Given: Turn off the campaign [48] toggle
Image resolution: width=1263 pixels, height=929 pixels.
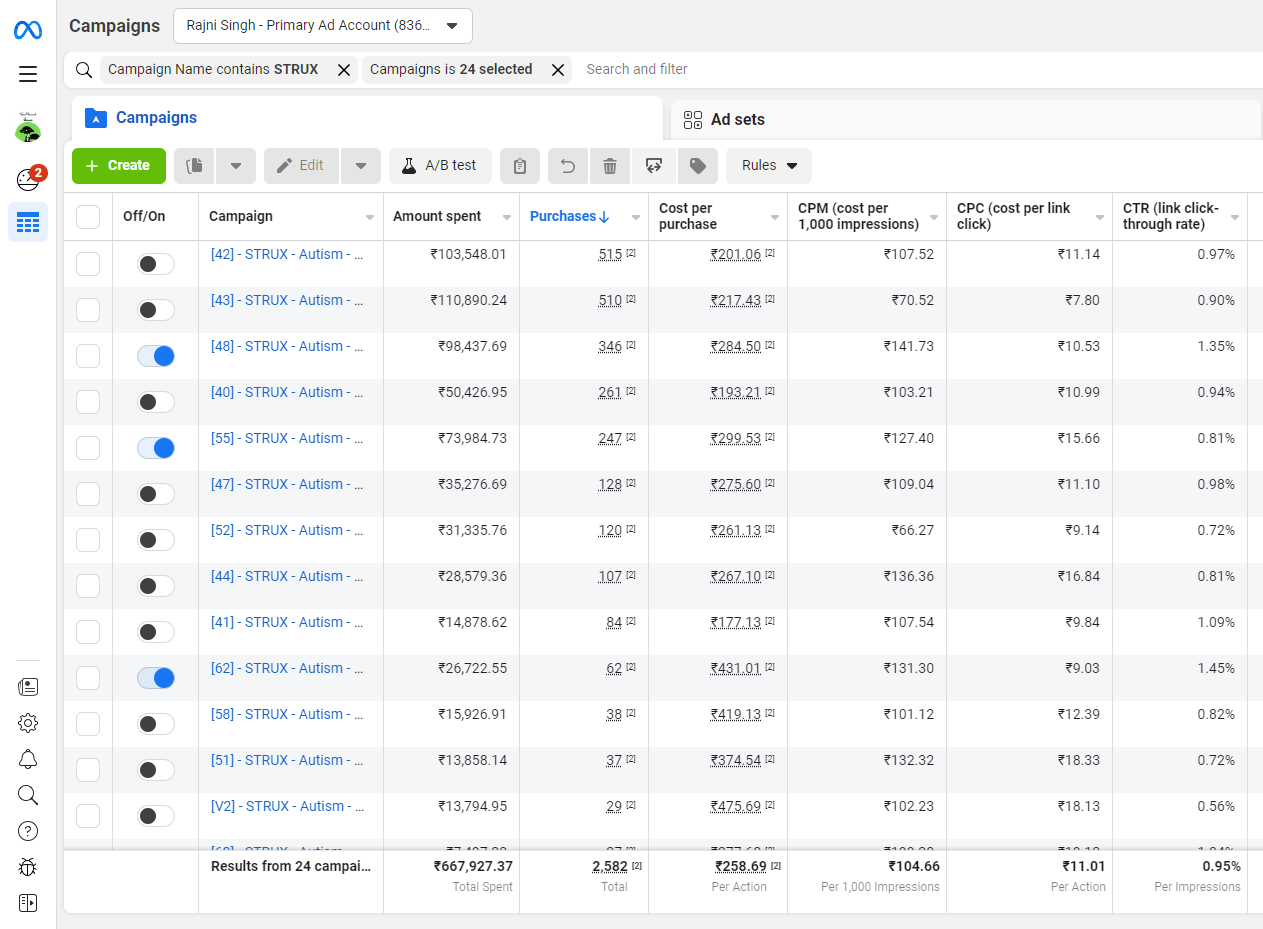Looking at the screenshot, I should tap(156, 356).
